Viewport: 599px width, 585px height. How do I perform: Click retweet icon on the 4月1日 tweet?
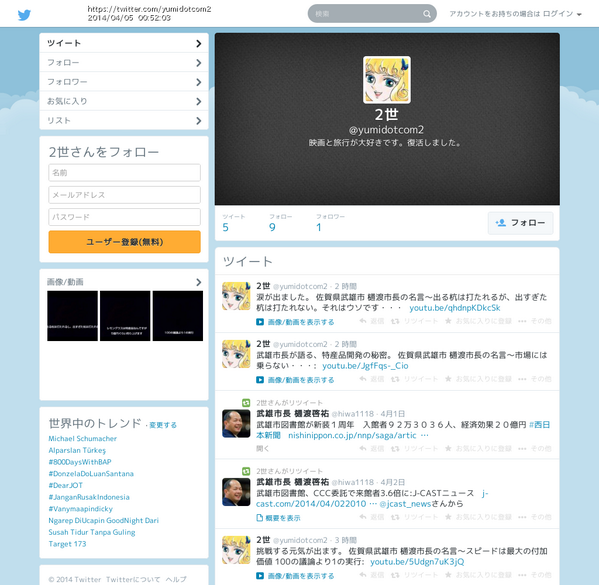(x=395, y=448)
